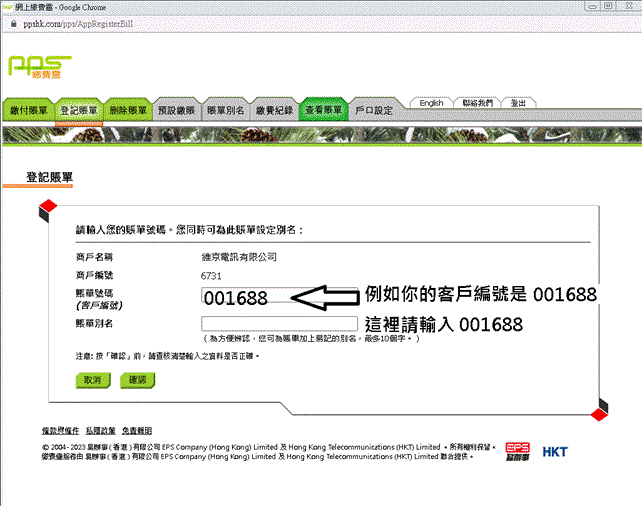Switch language to English

click(431, 103)
